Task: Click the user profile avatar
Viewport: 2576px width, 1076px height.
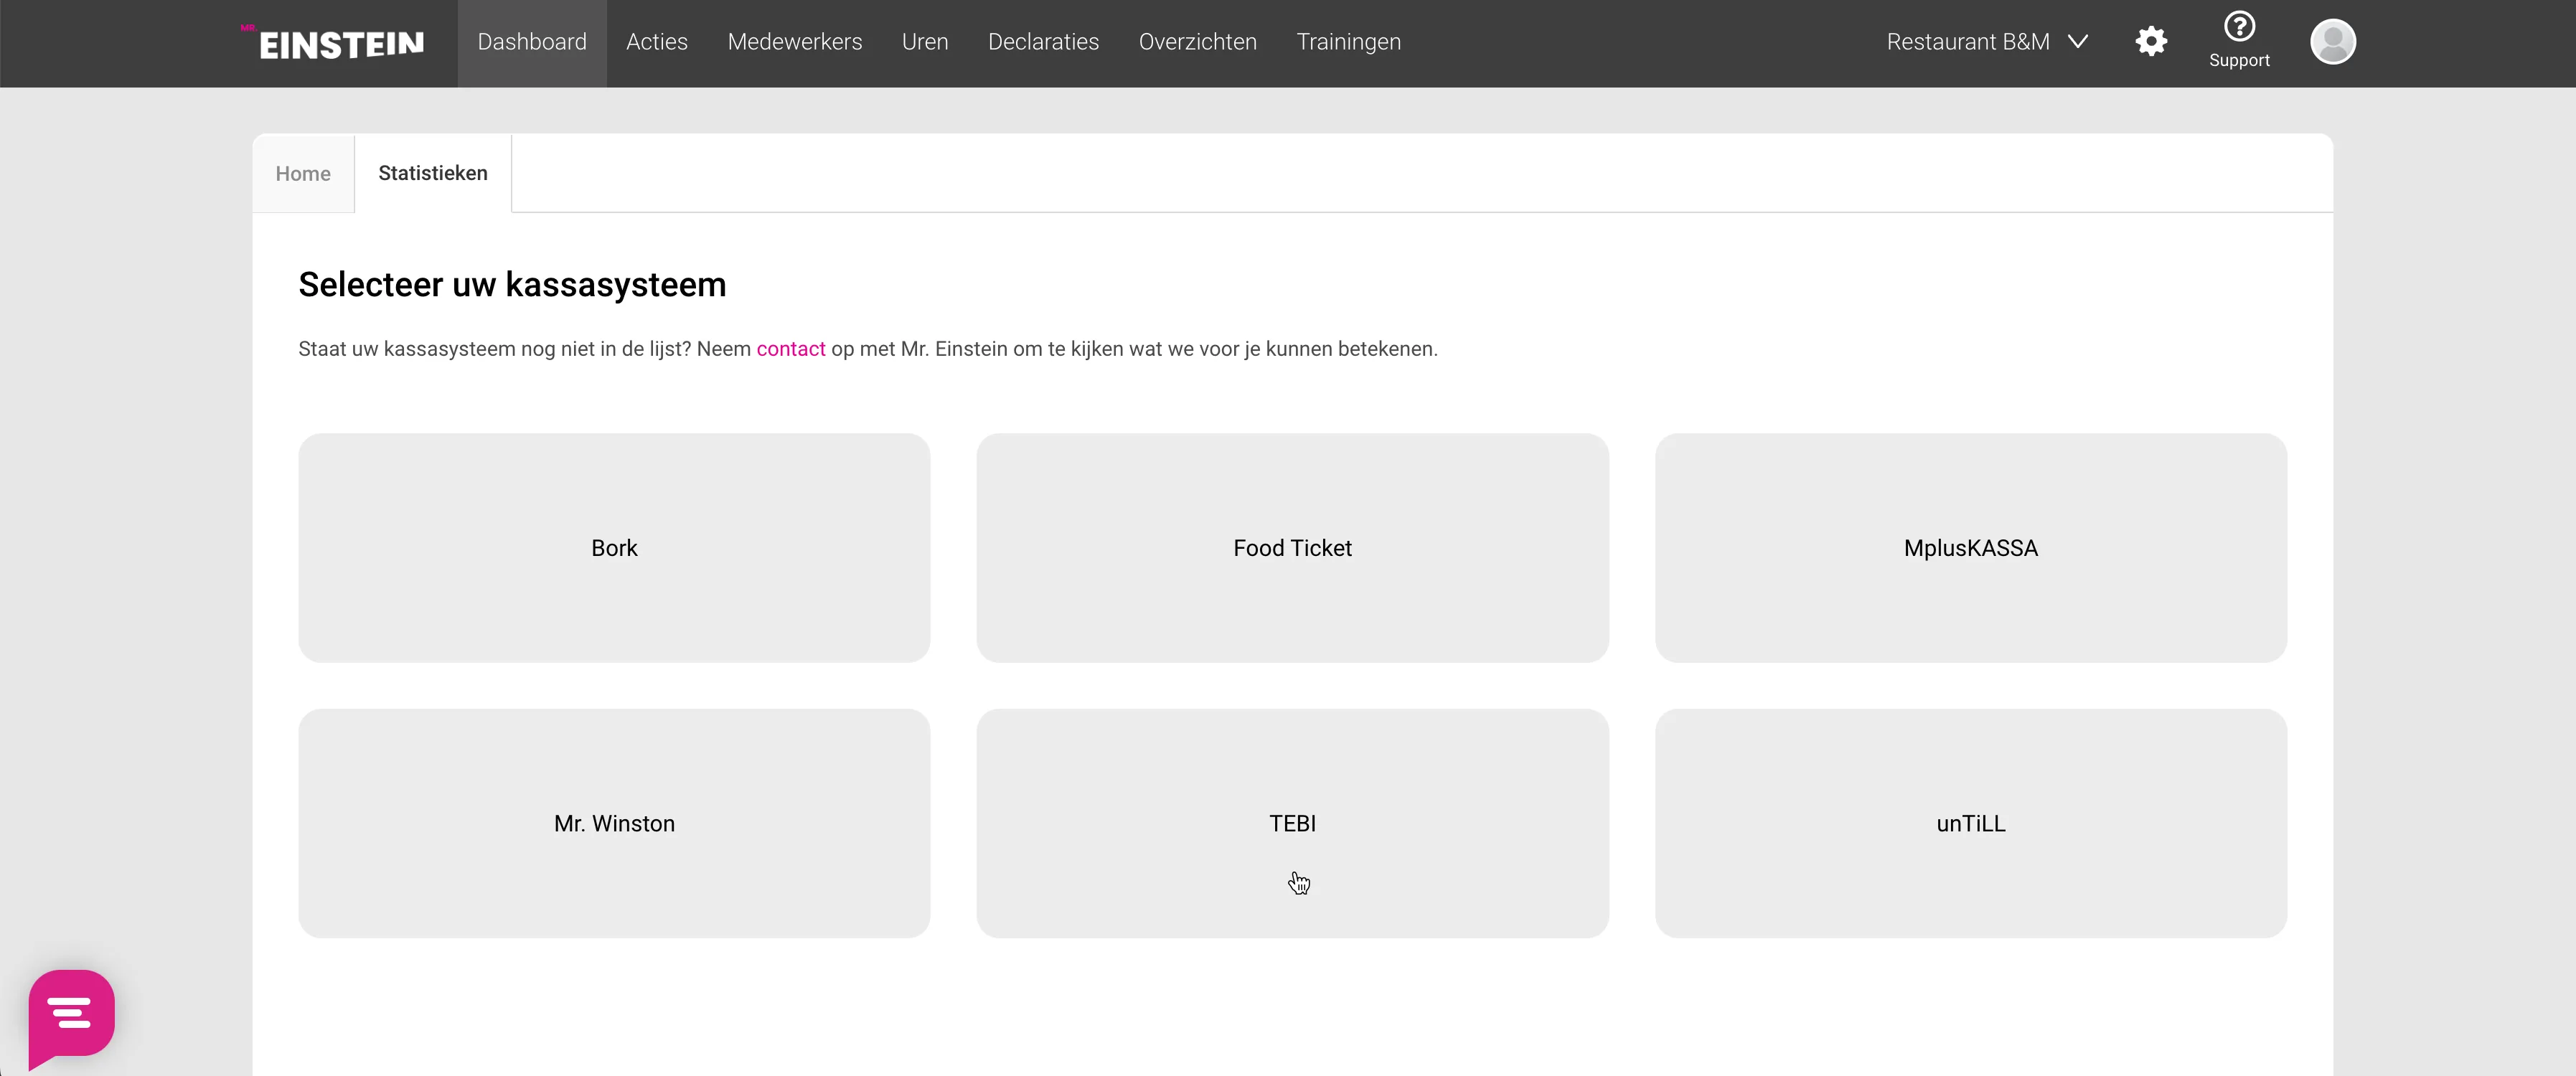Action: click(x=2332, y=42)
